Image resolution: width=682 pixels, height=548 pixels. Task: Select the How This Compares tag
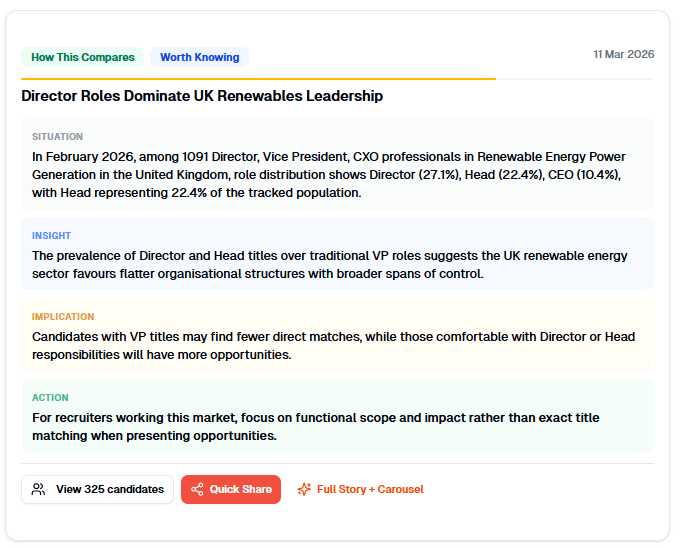[x=83, y=57]
